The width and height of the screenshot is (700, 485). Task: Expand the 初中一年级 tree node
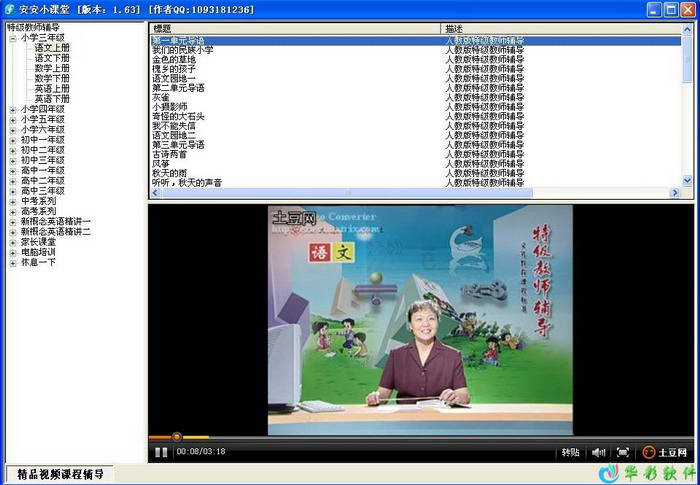(13, 140)
